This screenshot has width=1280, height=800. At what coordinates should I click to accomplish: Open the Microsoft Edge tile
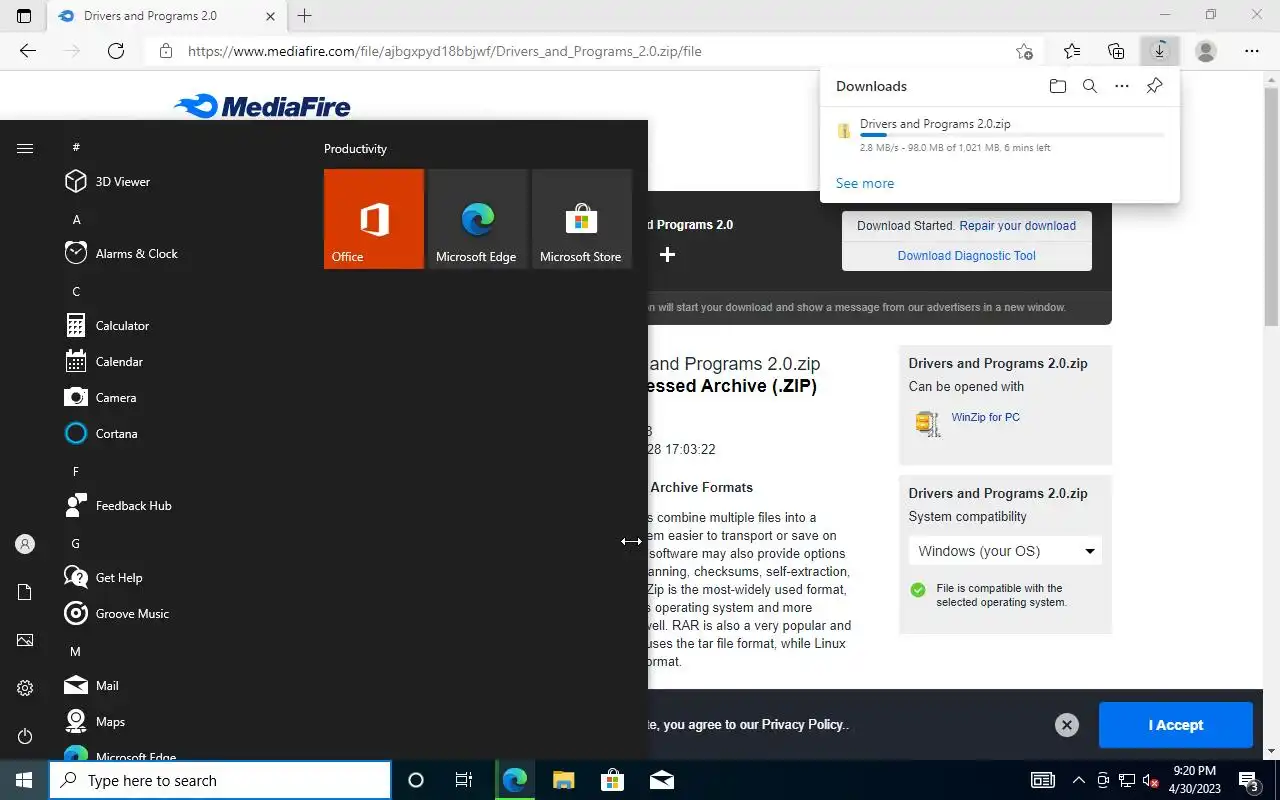click(x=478, y=219)
